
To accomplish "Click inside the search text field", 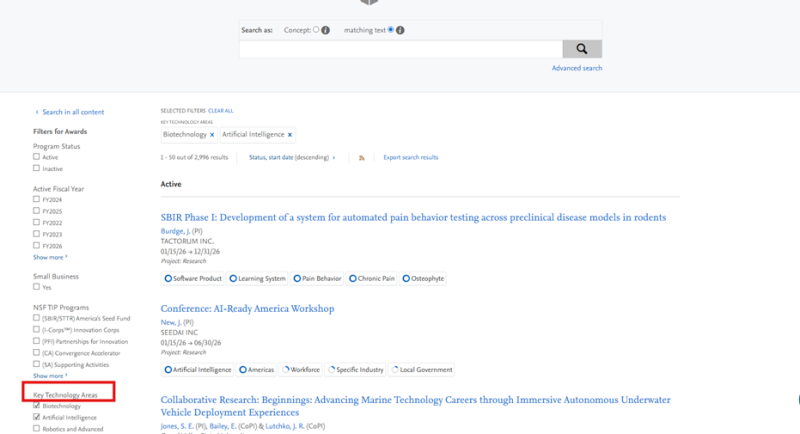I will click(x=400, y=49).
